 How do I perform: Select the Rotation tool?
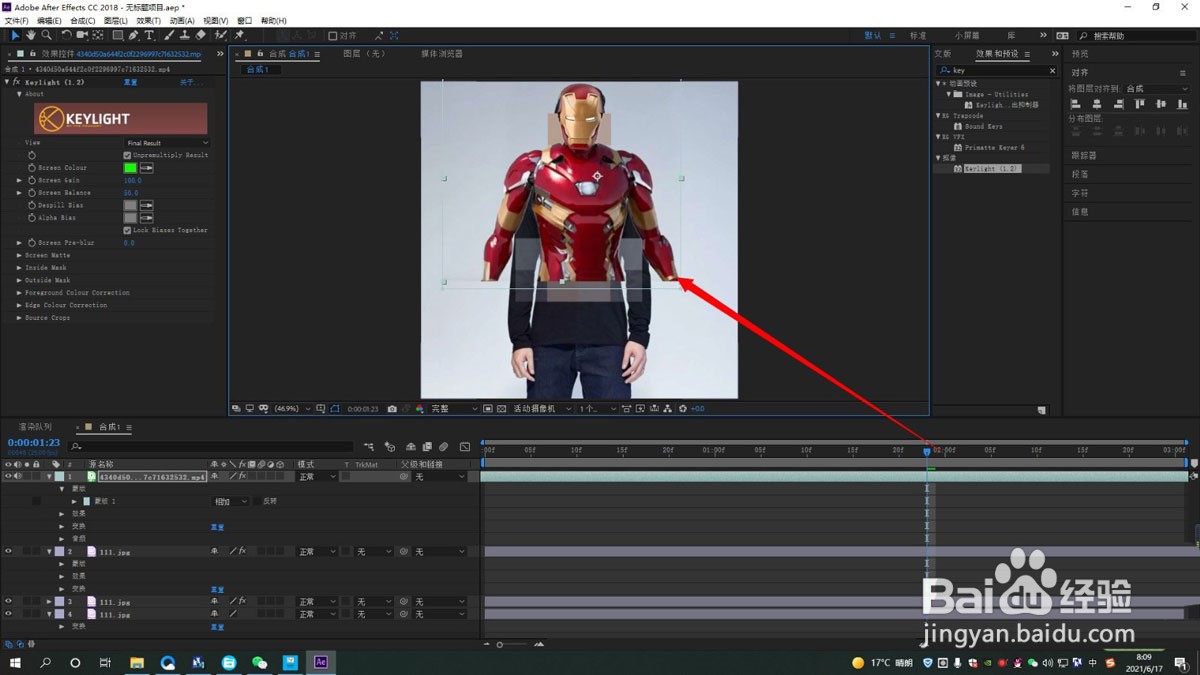(66, 35)
